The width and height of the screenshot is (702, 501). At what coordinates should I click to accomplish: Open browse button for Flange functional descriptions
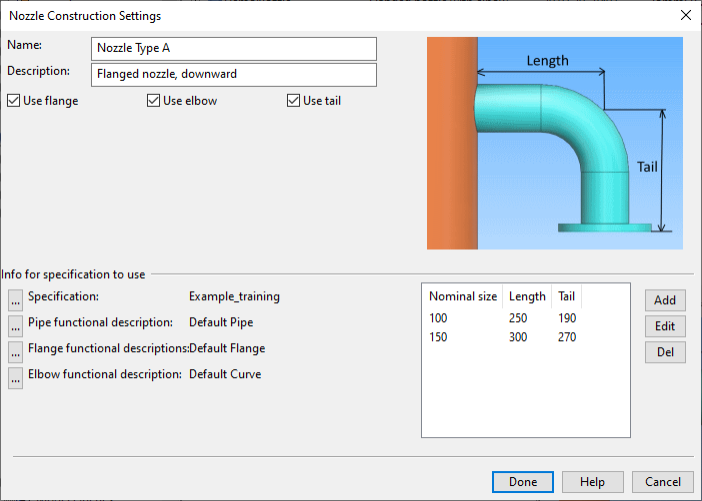click(15, 350)
